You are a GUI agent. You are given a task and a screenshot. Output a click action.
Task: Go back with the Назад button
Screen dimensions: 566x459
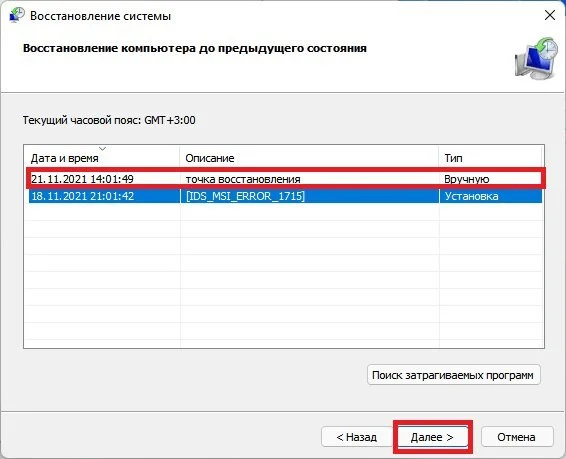coord(357,437)
